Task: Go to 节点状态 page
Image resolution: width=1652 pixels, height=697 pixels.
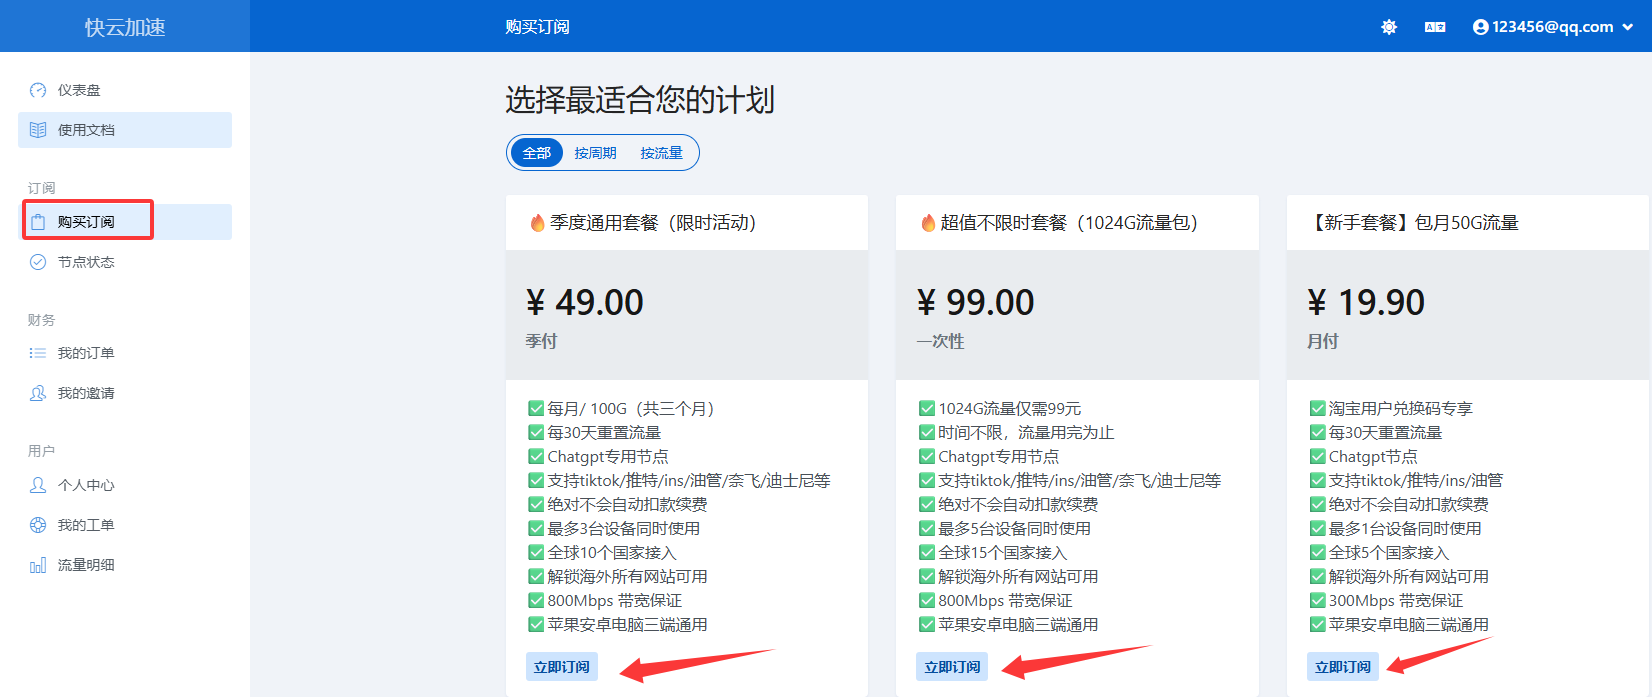Action: [x=125, y=262]
